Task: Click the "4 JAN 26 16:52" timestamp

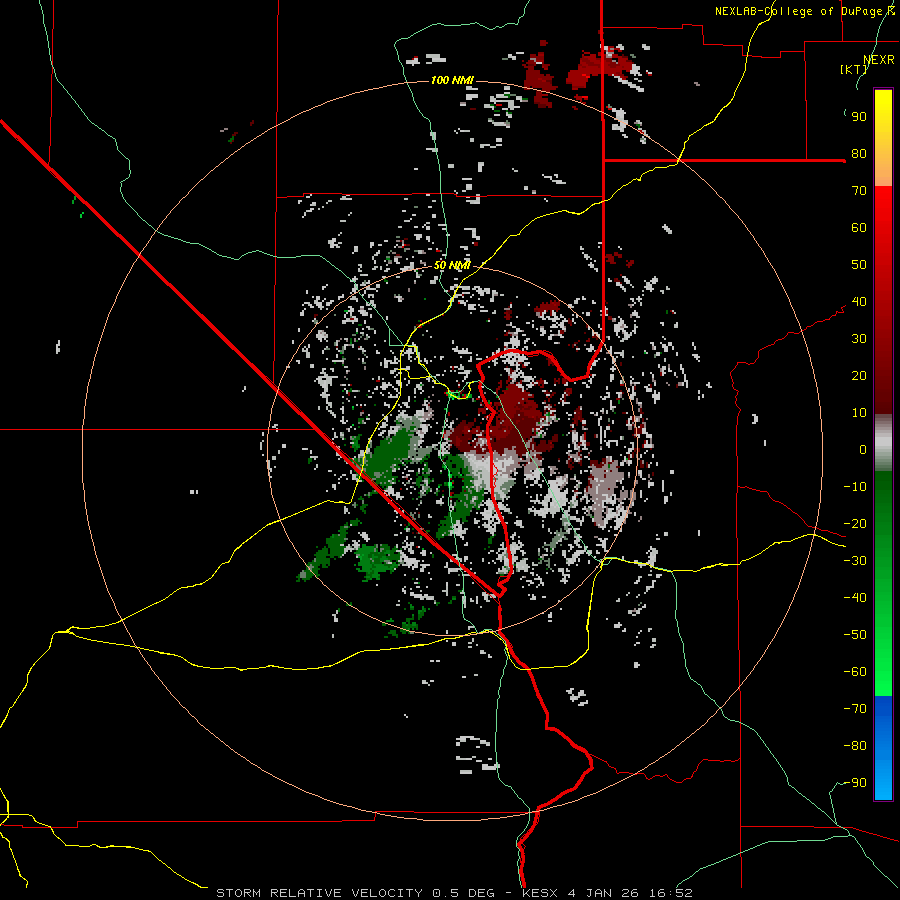Action: click(630, 893)
